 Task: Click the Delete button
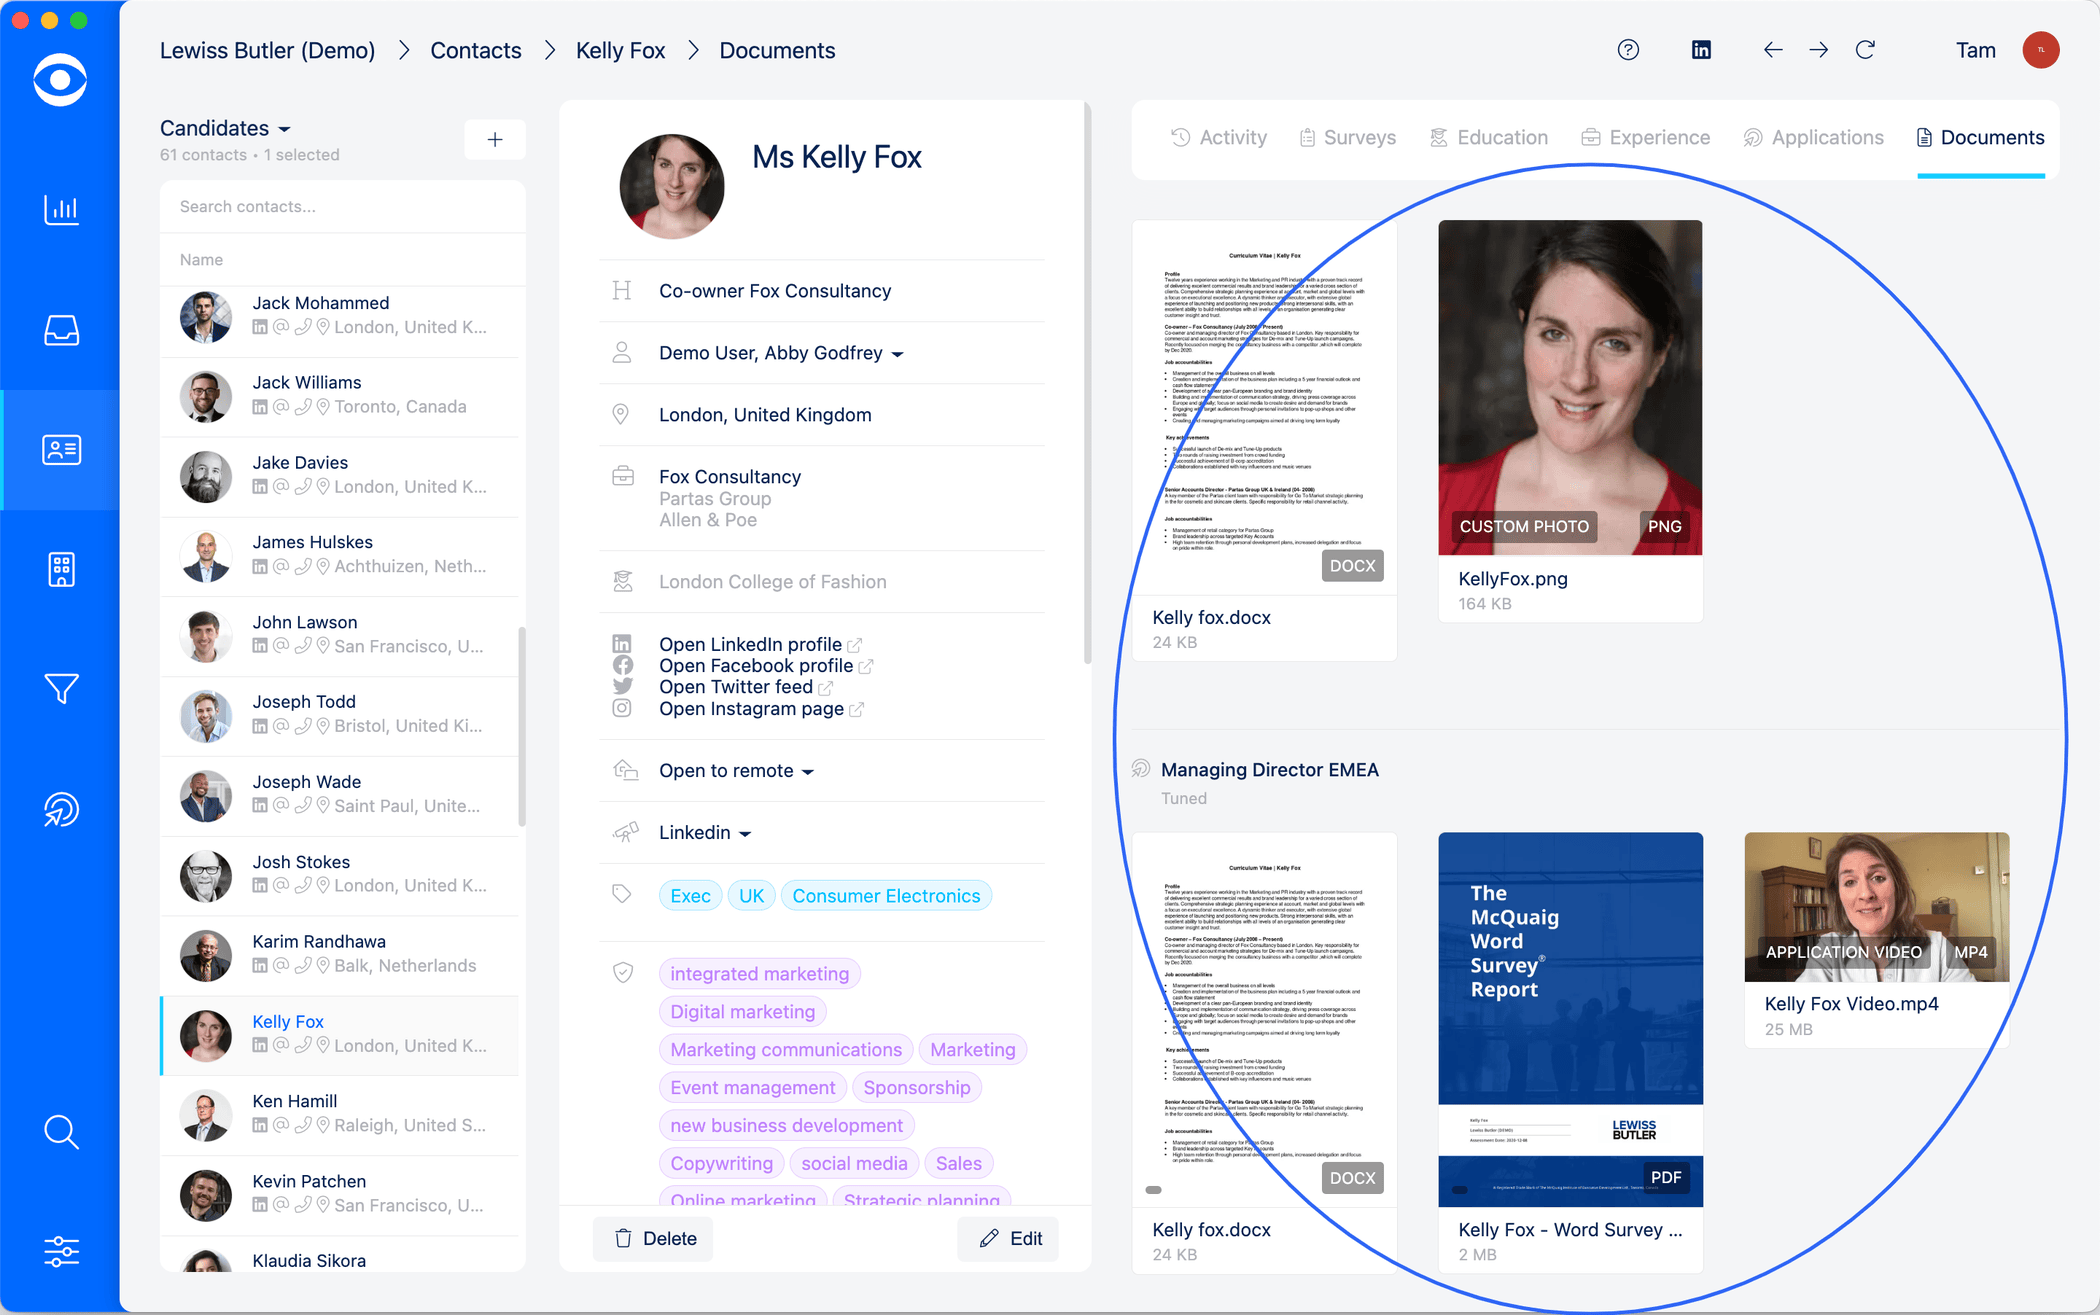pyautogui.click(x=654, y=1239)
